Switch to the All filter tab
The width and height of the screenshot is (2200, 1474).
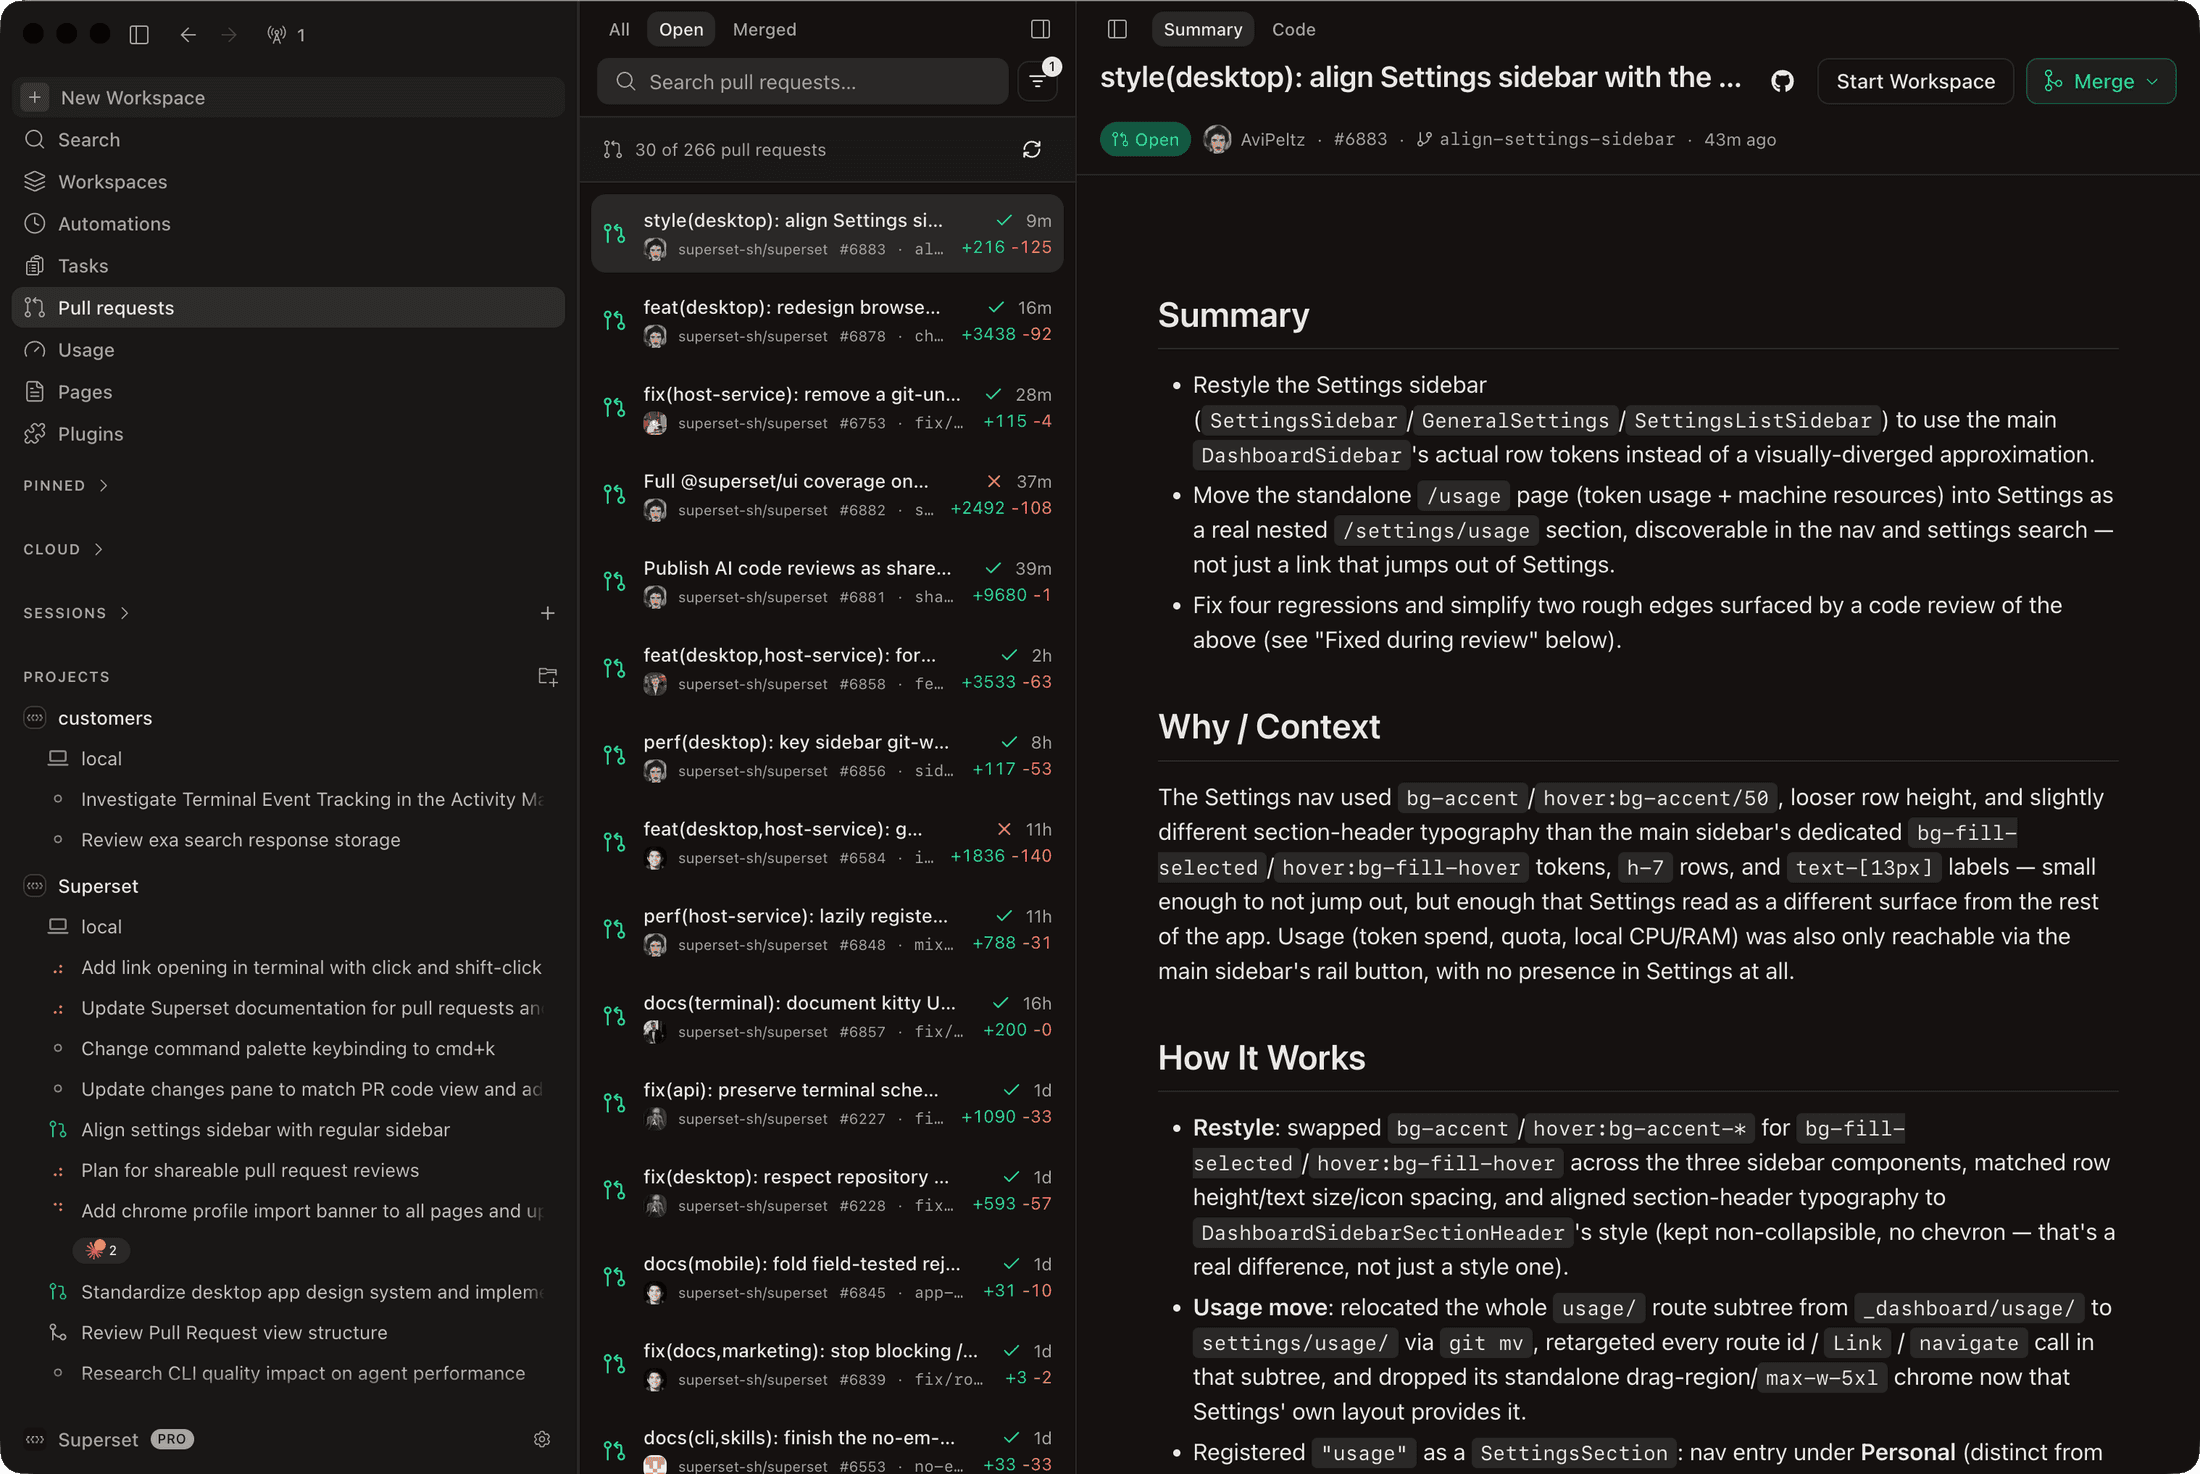pyautogui.click(x=619, y=30)
